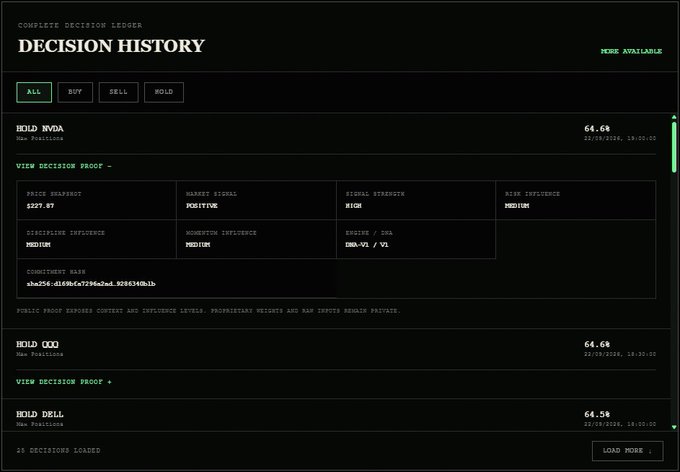Screen dimensions: 680x472
Task: Collapse the NVDA View Decision Proof section
Action: click(64, 166)
